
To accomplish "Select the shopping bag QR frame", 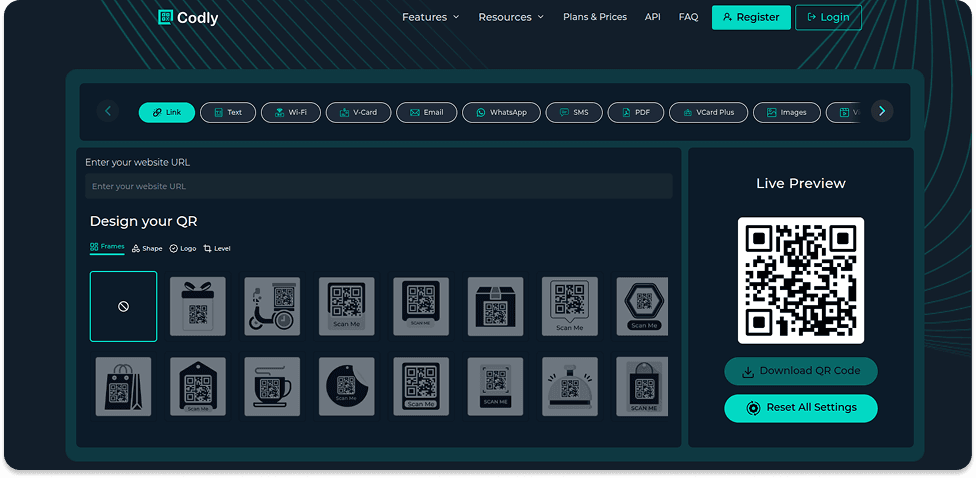I will (x=124, y=386).
